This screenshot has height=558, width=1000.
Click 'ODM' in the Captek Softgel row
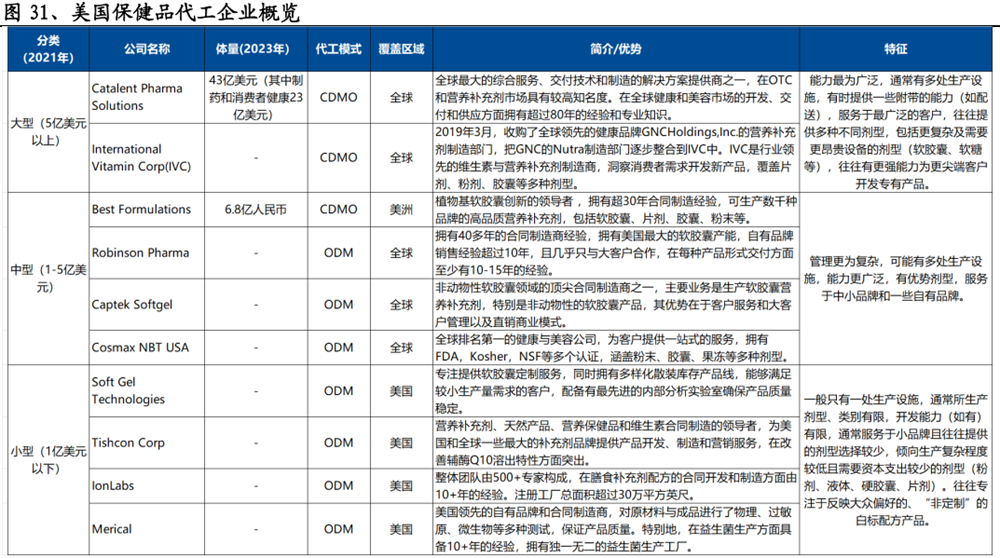pos(339,304)
